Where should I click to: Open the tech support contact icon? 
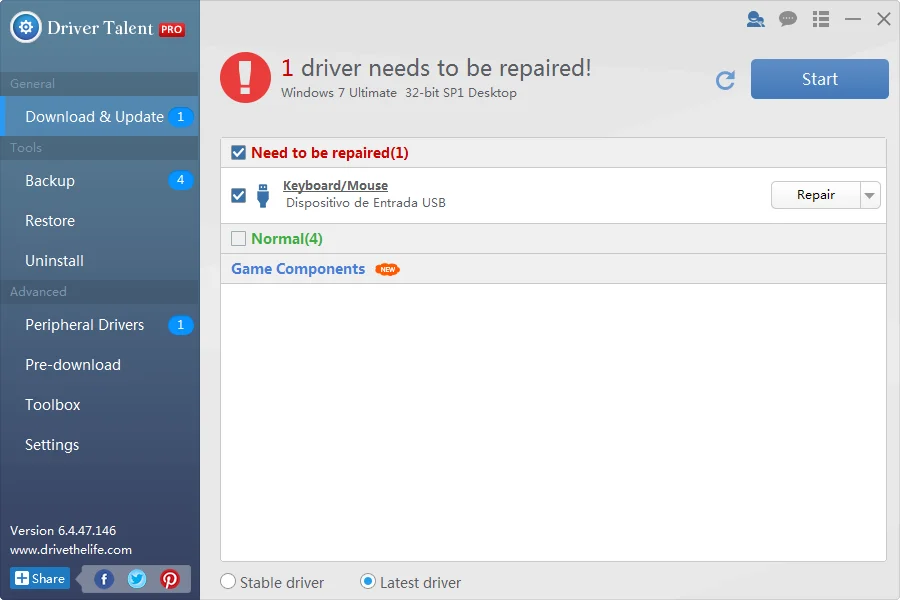[x=756, y=18]
